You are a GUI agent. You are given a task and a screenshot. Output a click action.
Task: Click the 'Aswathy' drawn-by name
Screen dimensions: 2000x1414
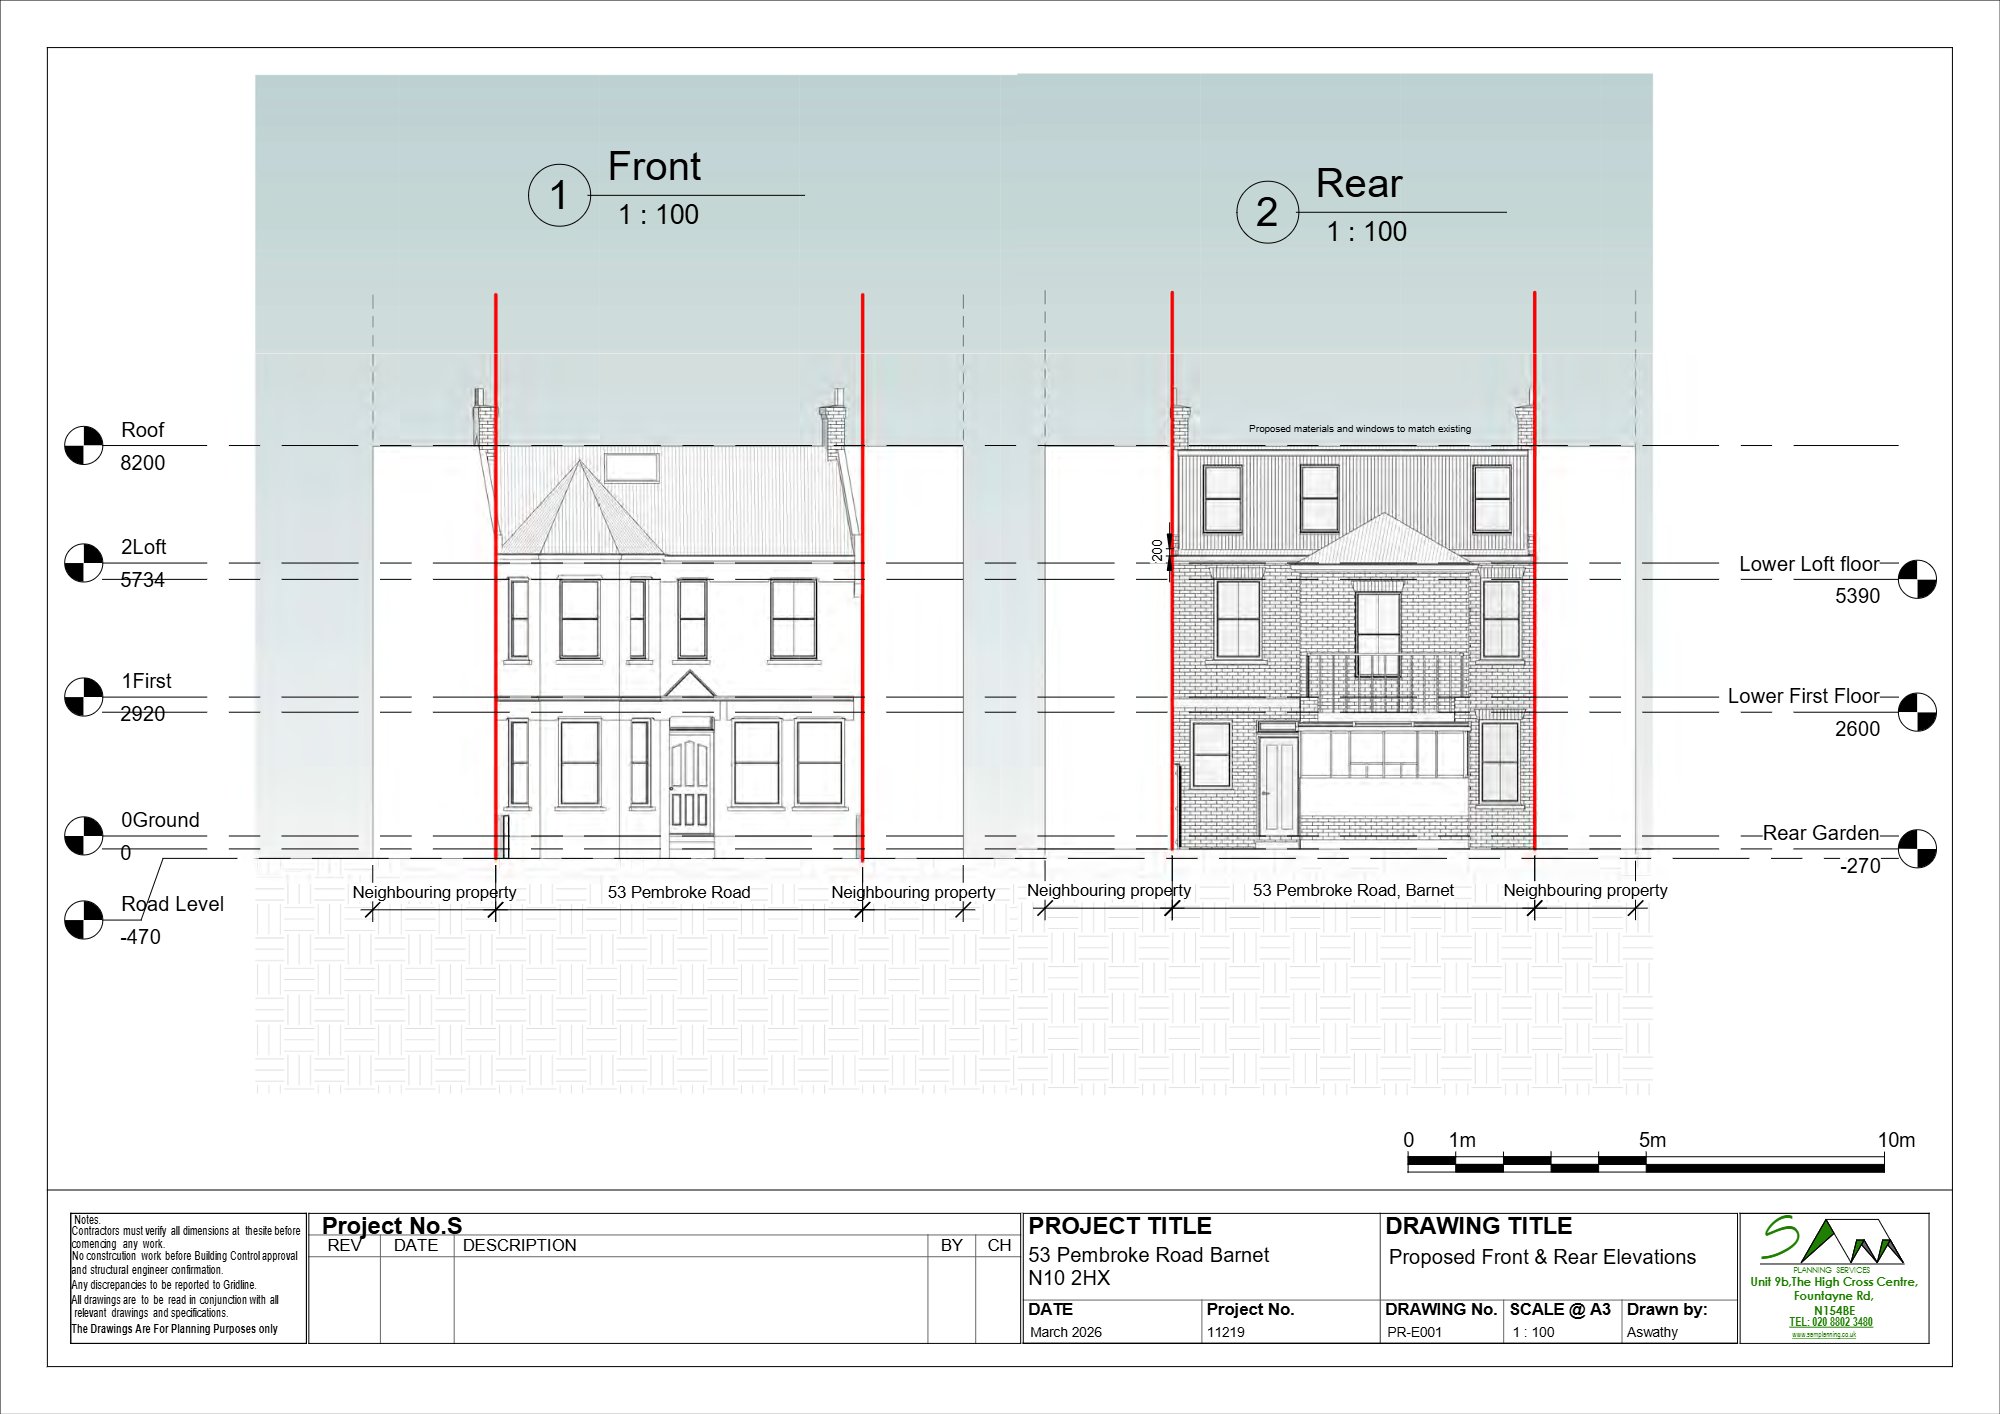(1652, 1332)
